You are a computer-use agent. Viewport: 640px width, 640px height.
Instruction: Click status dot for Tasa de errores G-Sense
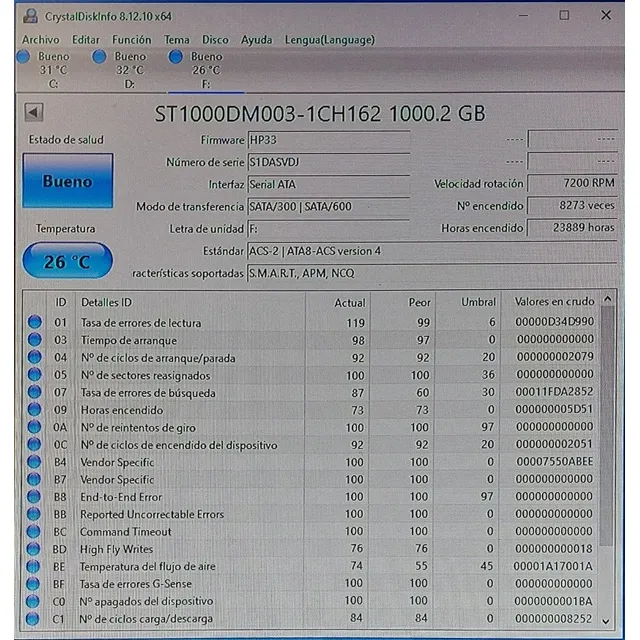pyautogui.click(x=33, y=584)
